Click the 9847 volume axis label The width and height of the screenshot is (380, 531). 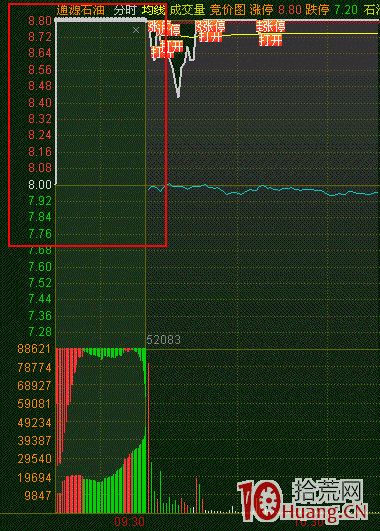tap(37, 496)
